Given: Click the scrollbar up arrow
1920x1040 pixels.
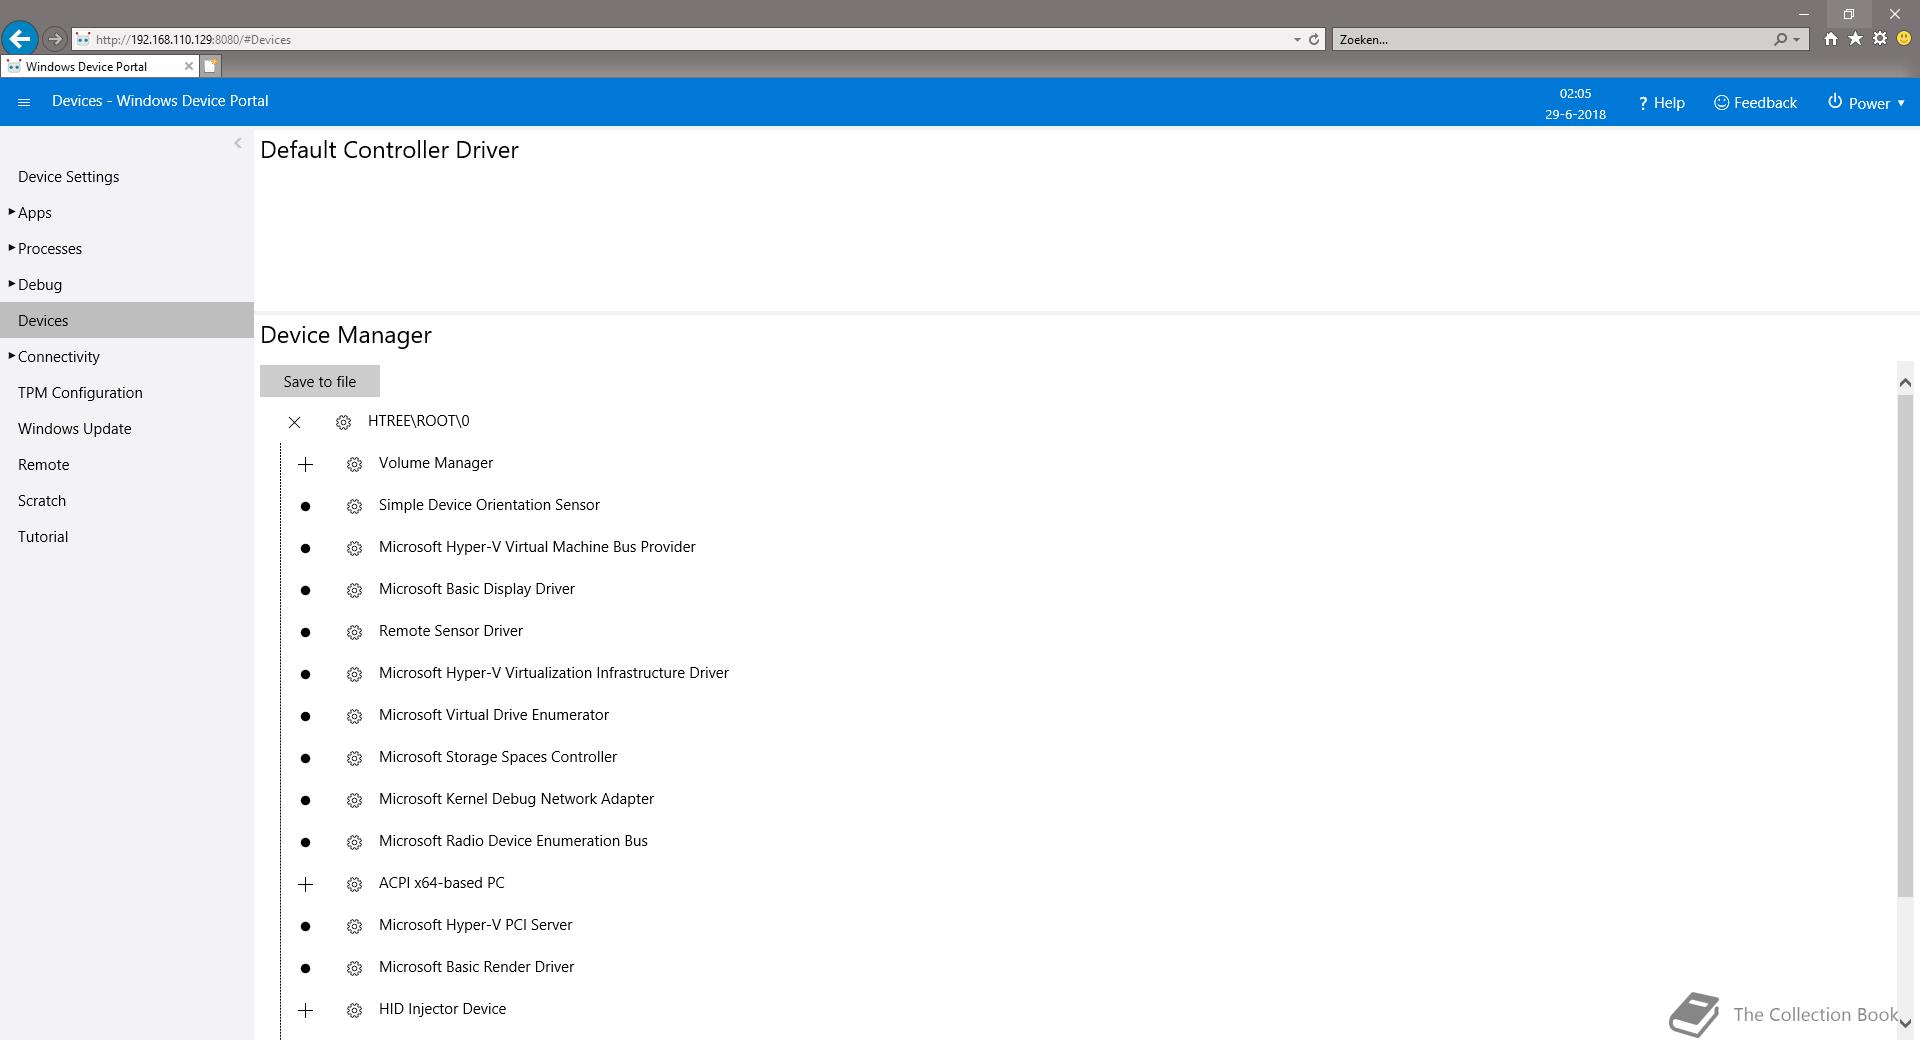Looking at the screenshot, I should (x=1905, y=382).
